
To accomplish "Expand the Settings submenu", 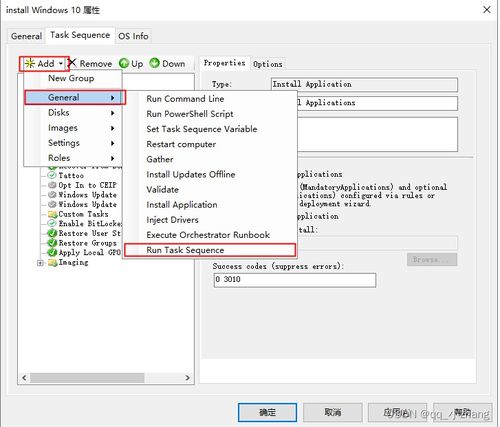I will [73, 143].
